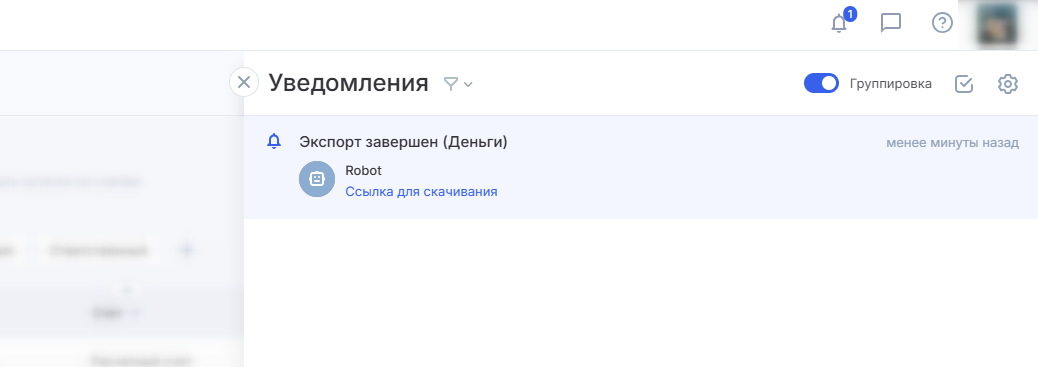The width and height of the screenshot is (1038, 367).
Task: Open the notifications bell in top bar
Action: pos(839,24)
